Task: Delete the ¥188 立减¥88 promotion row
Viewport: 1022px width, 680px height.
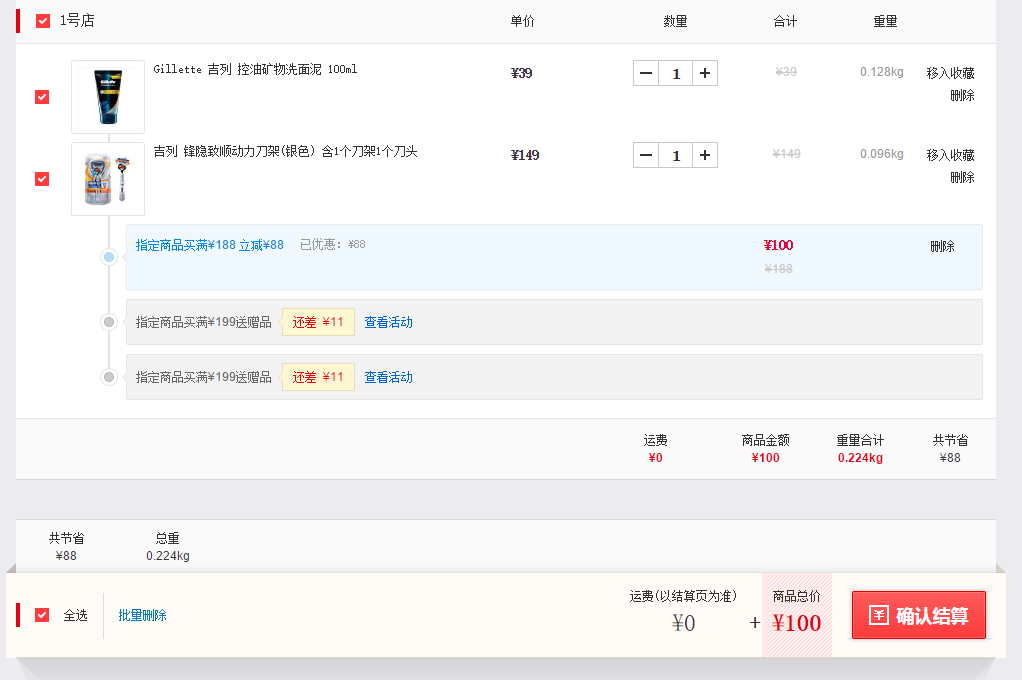Action: pos(942,246)
